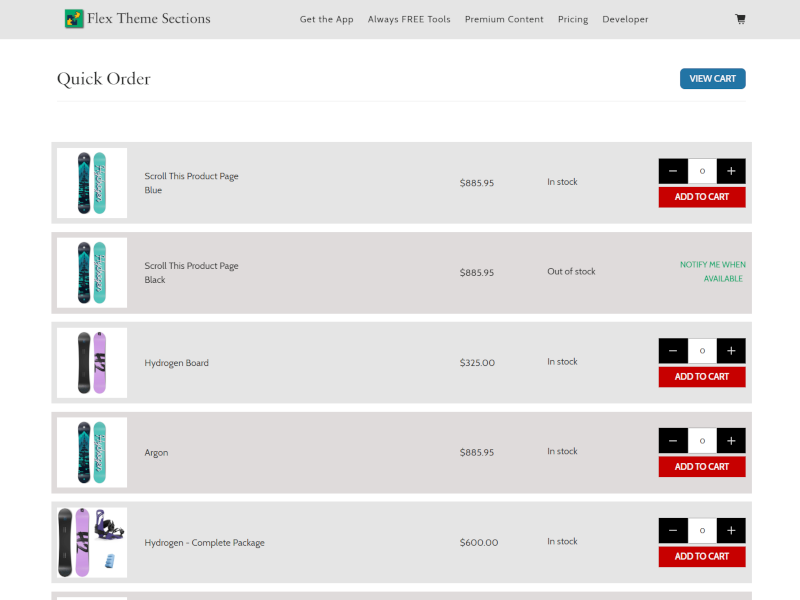Viewport: 800px width, 600px height.
Task: Decrease quantity for Scroll This Product Page Blue
Action: tap(673, 171)
